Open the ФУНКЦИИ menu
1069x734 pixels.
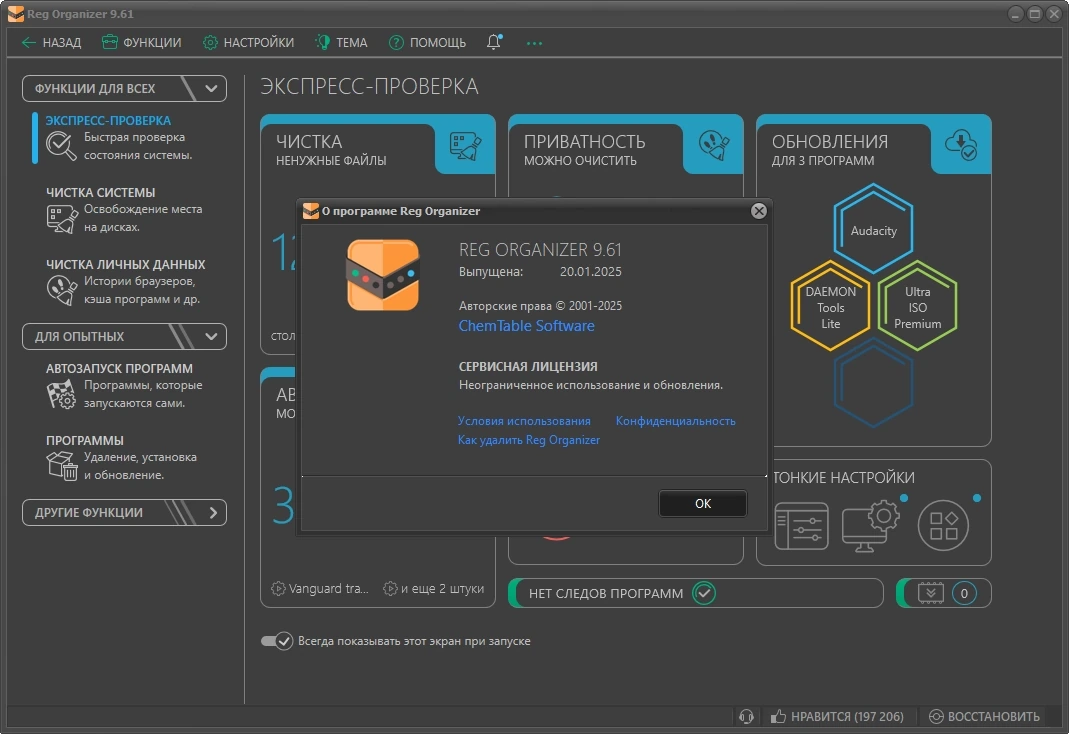[142, 43]
